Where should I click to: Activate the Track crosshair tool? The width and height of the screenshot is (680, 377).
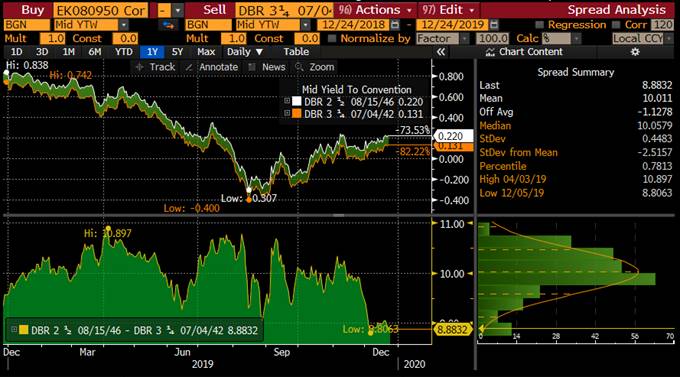click(x=156, y=67)
